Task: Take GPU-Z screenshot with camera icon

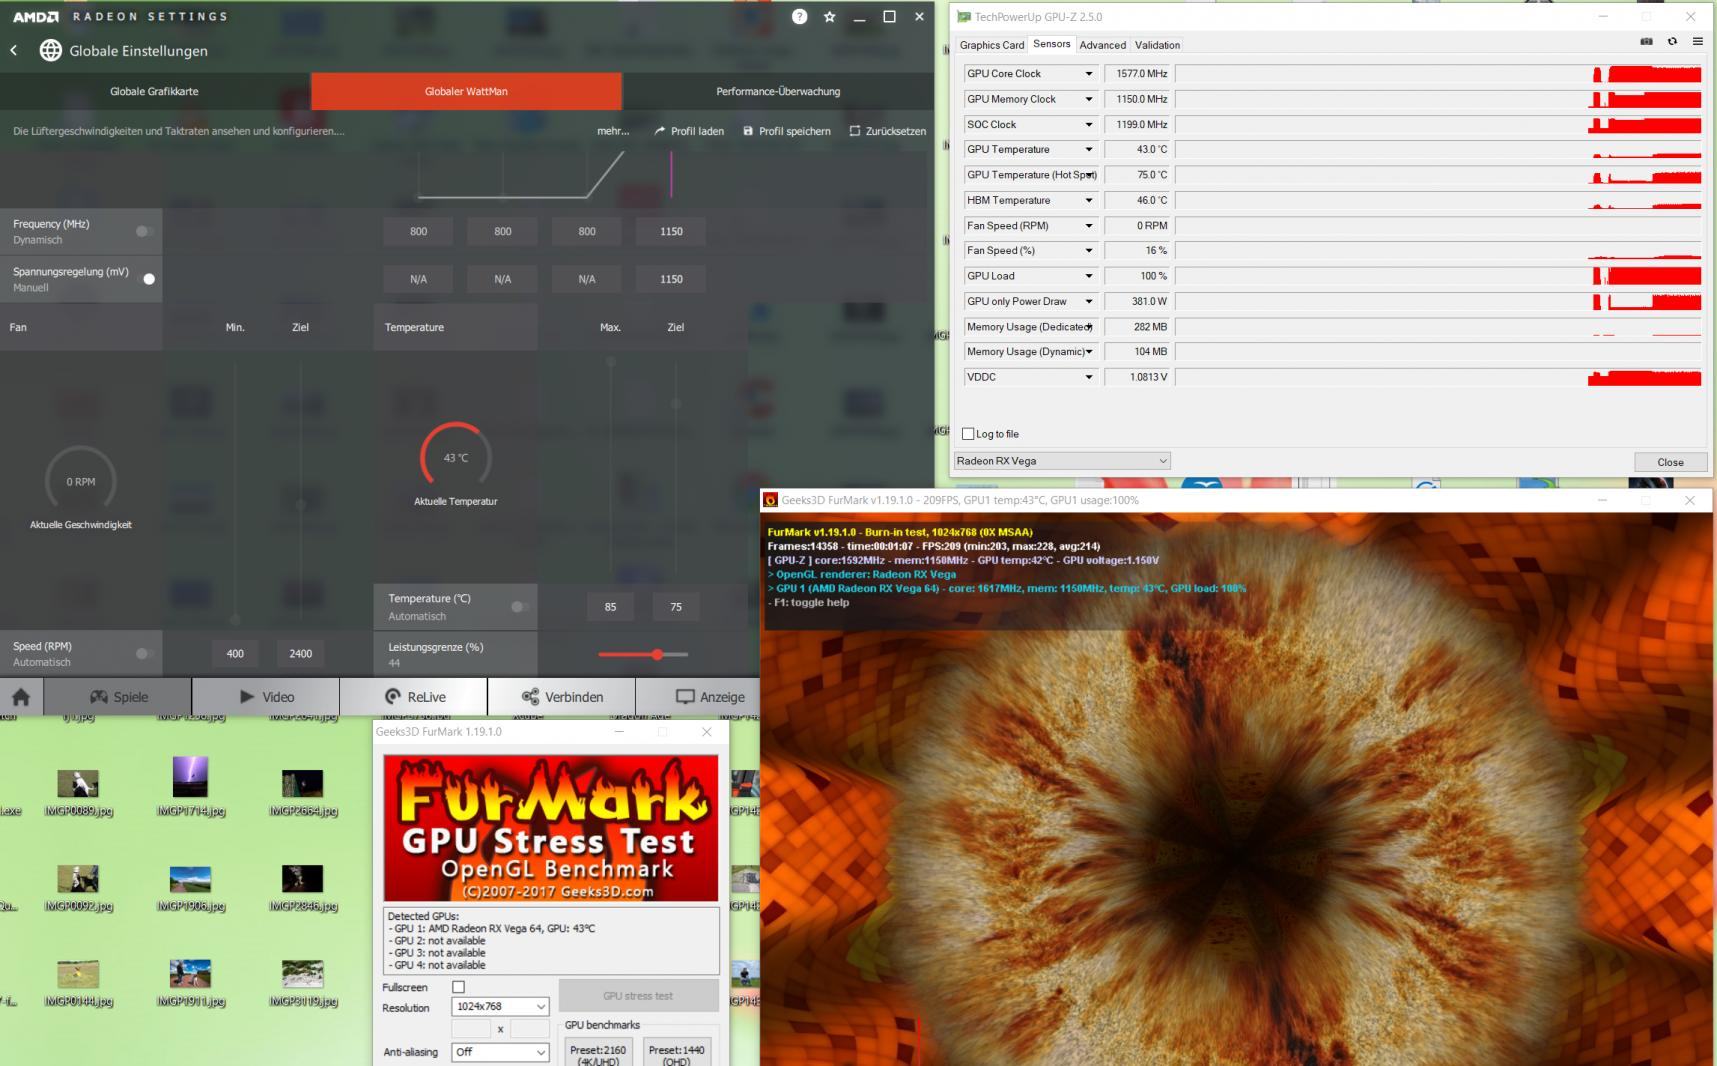Action: (x=1646, y=42)
